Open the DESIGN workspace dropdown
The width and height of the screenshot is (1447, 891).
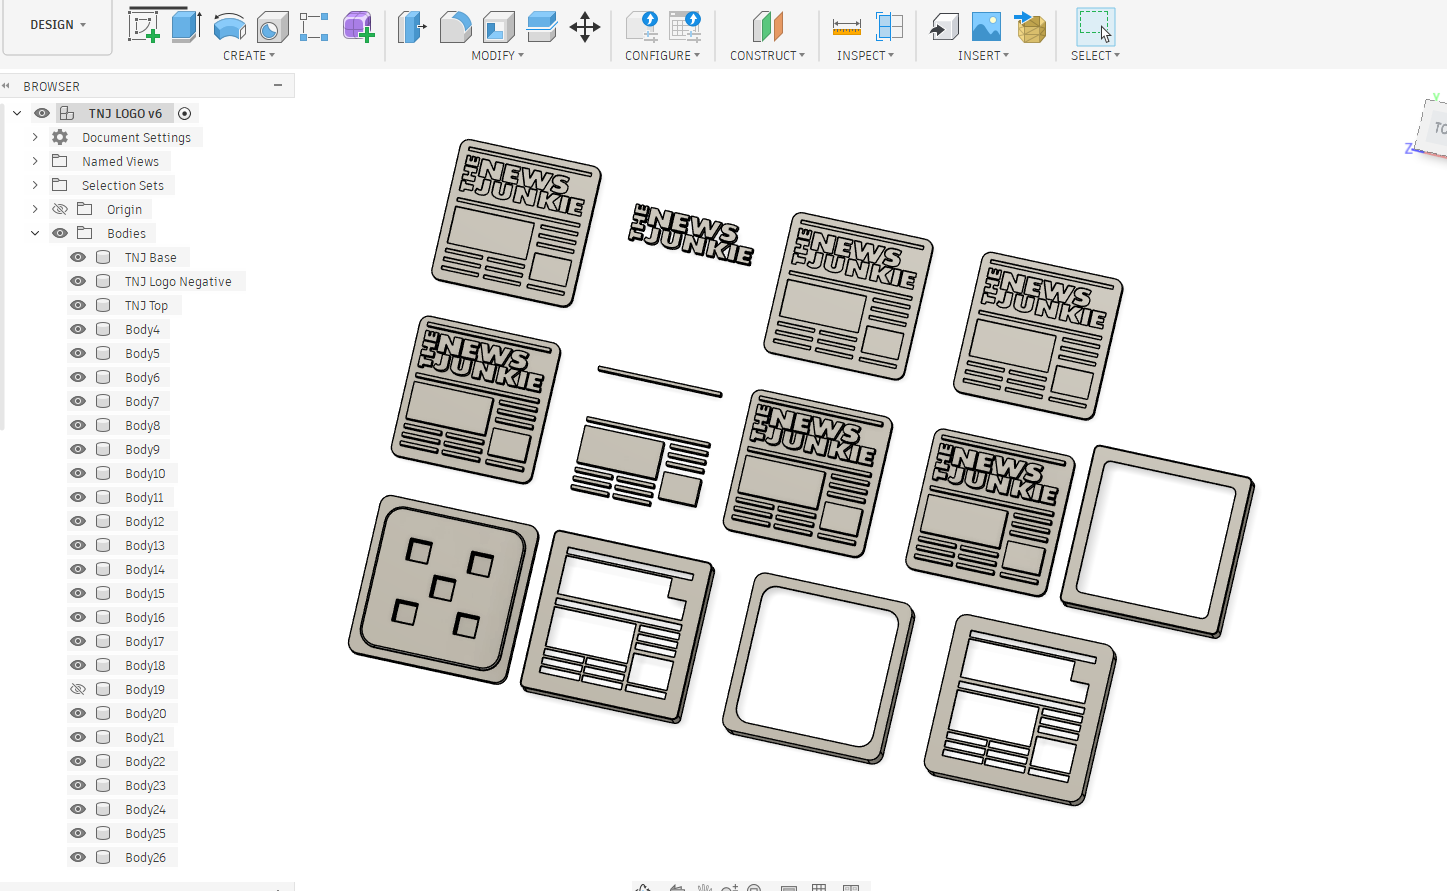click(58, 25)
